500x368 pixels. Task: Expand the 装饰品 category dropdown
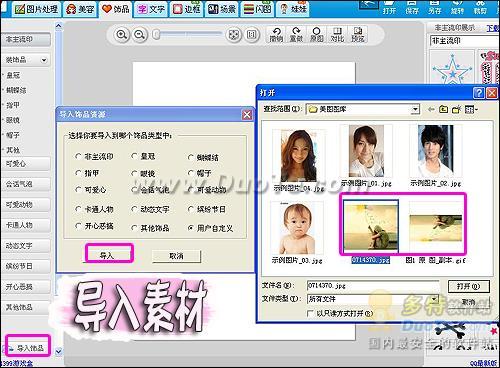click(44, 60)
